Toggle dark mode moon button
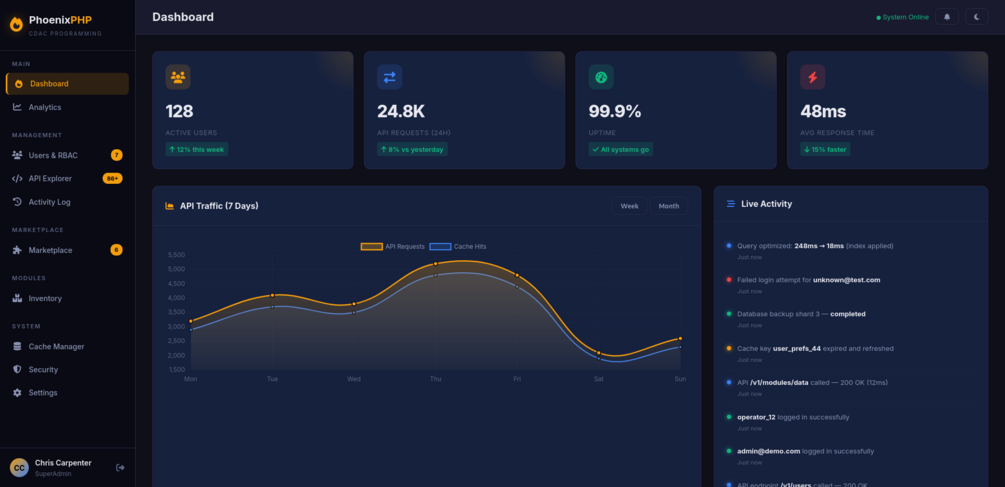This screenshot has width=1005, height=487. click(x=976, y=17)
